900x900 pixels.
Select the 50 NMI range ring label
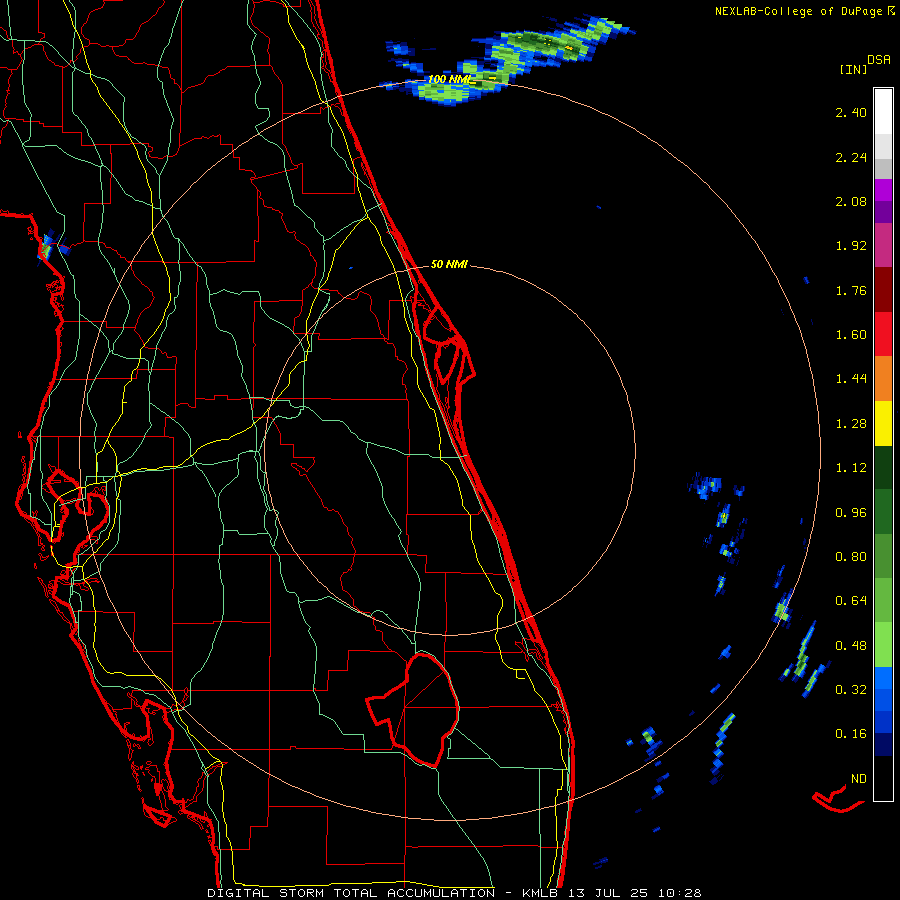pos(449,265)
